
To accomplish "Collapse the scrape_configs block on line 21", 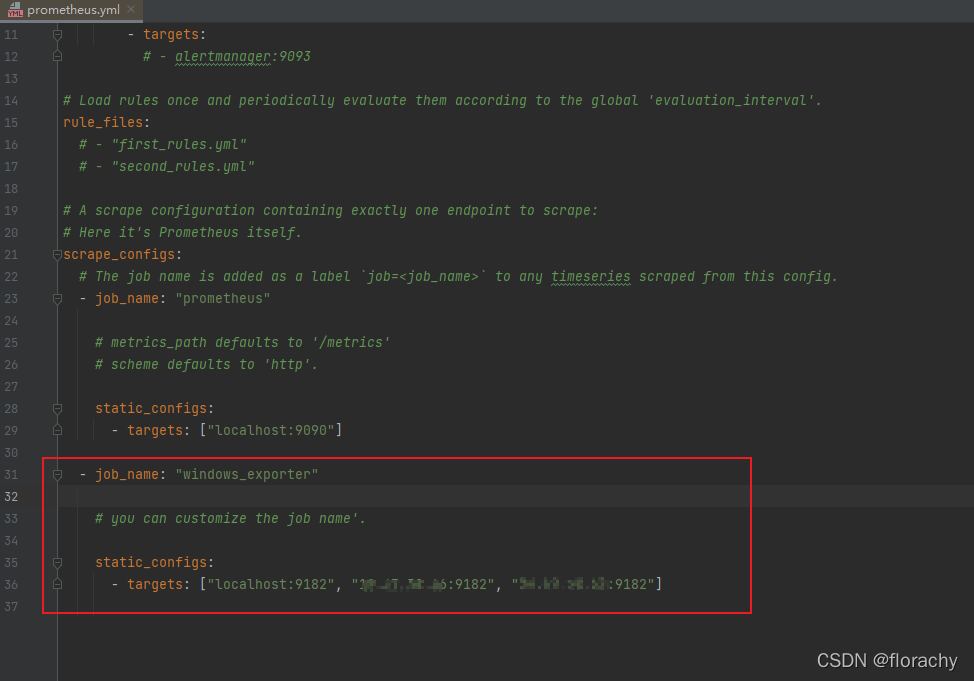I will 57,254.
